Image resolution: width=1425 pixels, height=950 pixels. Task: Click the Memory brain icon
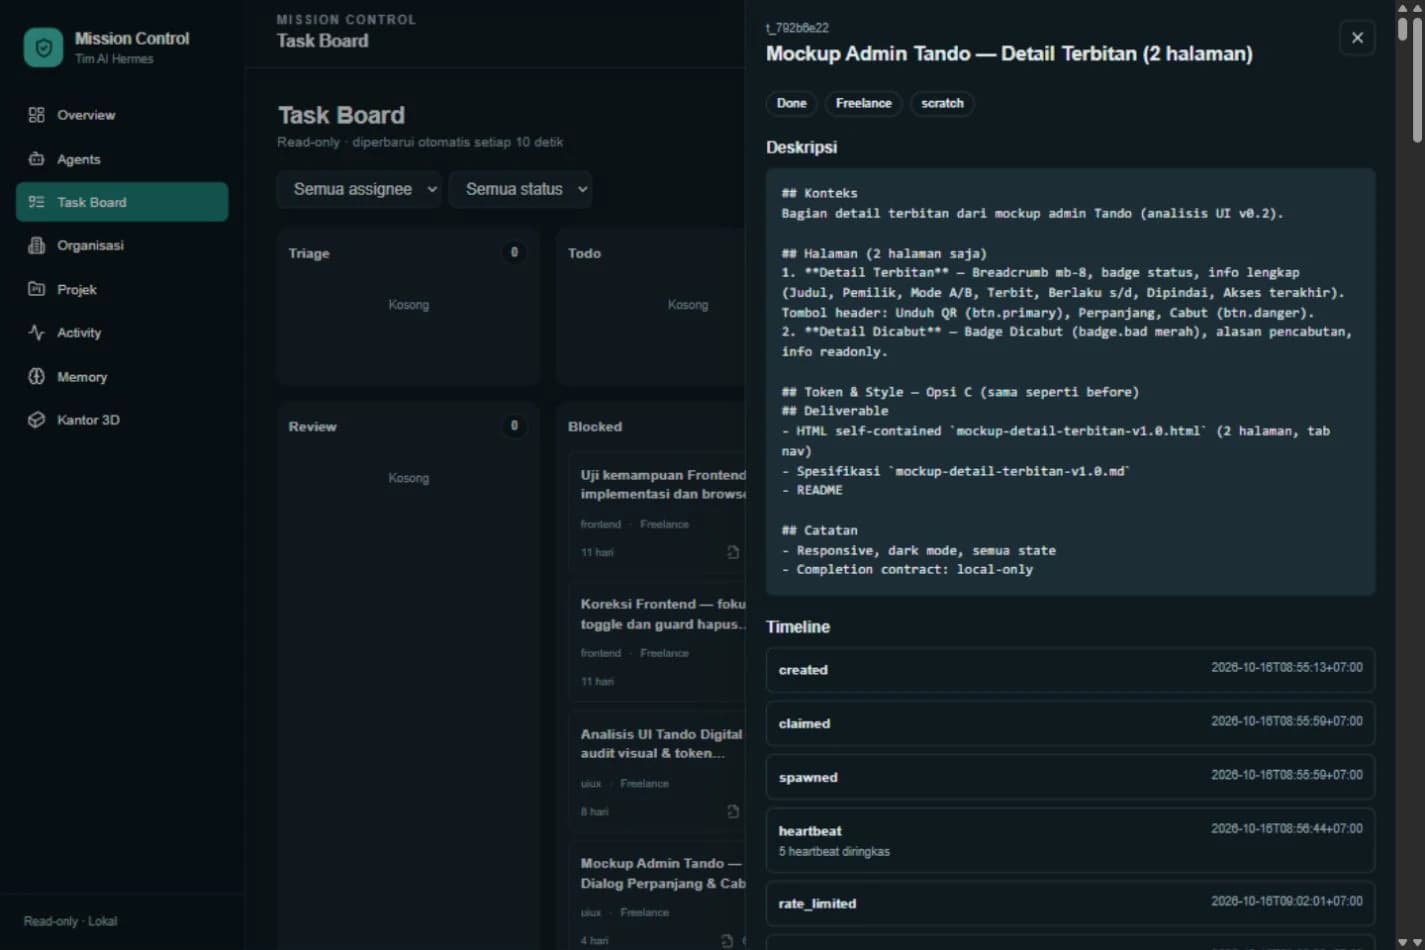pyautogui.click(x=37, y=377)
